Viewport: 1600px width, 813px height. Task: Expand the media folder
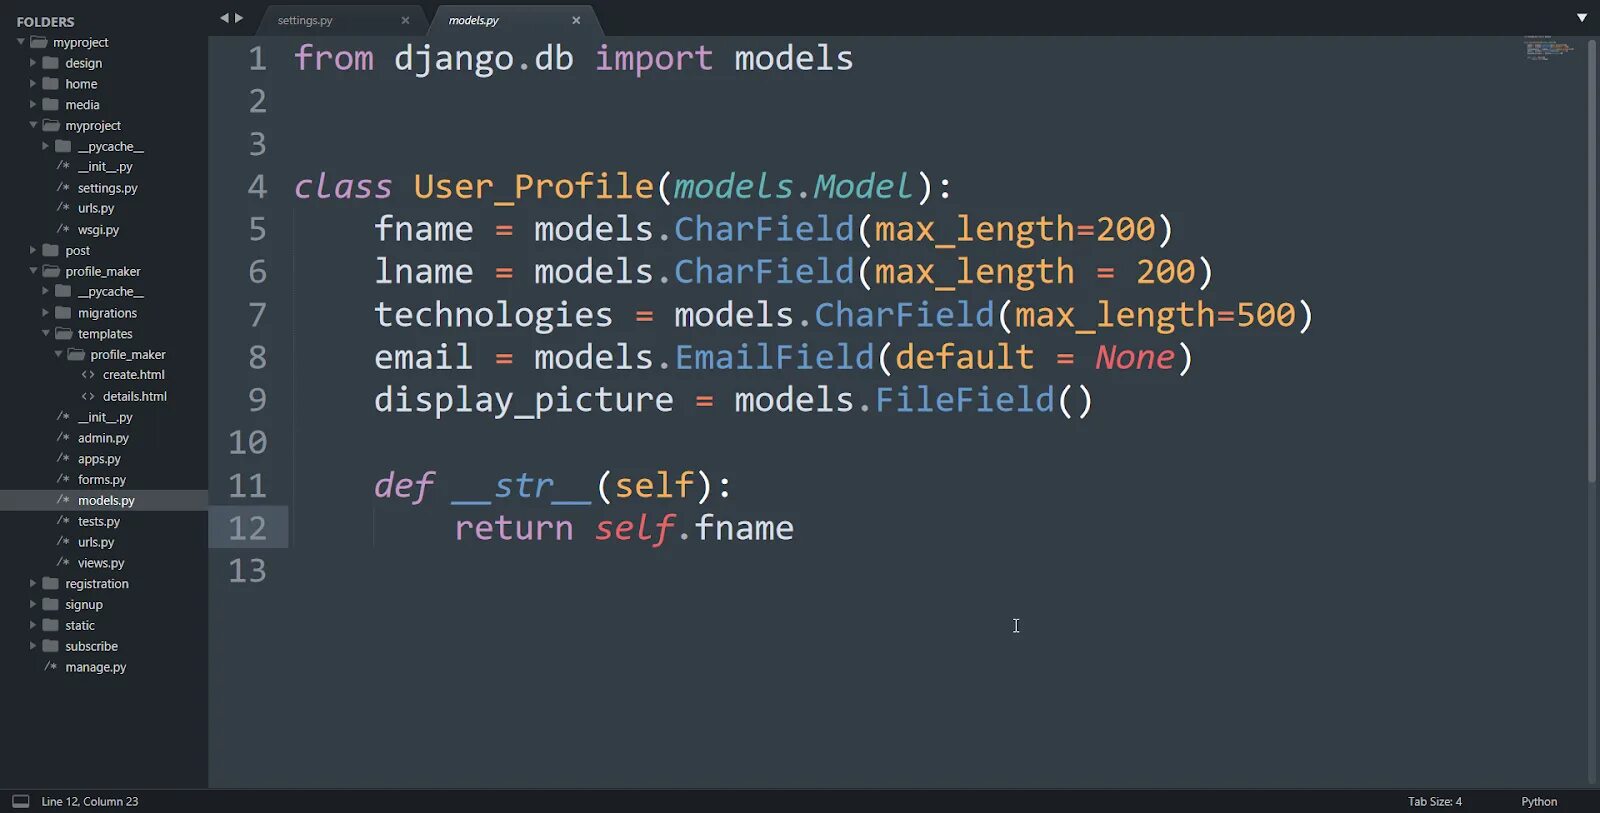(33, 105)
